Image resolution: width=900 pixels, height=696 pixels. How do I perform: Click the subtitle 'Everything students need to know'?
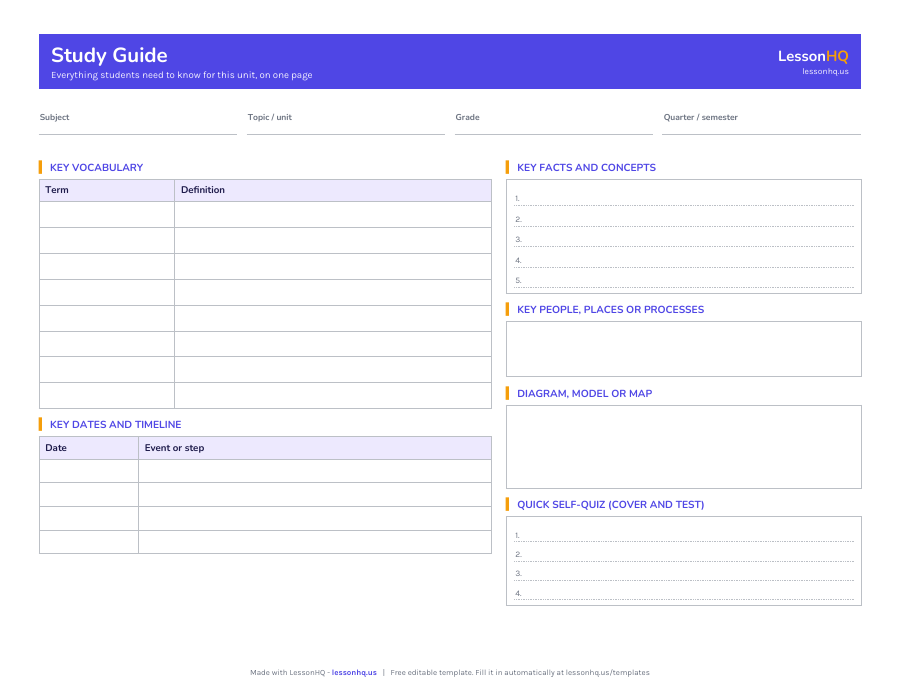181,75
